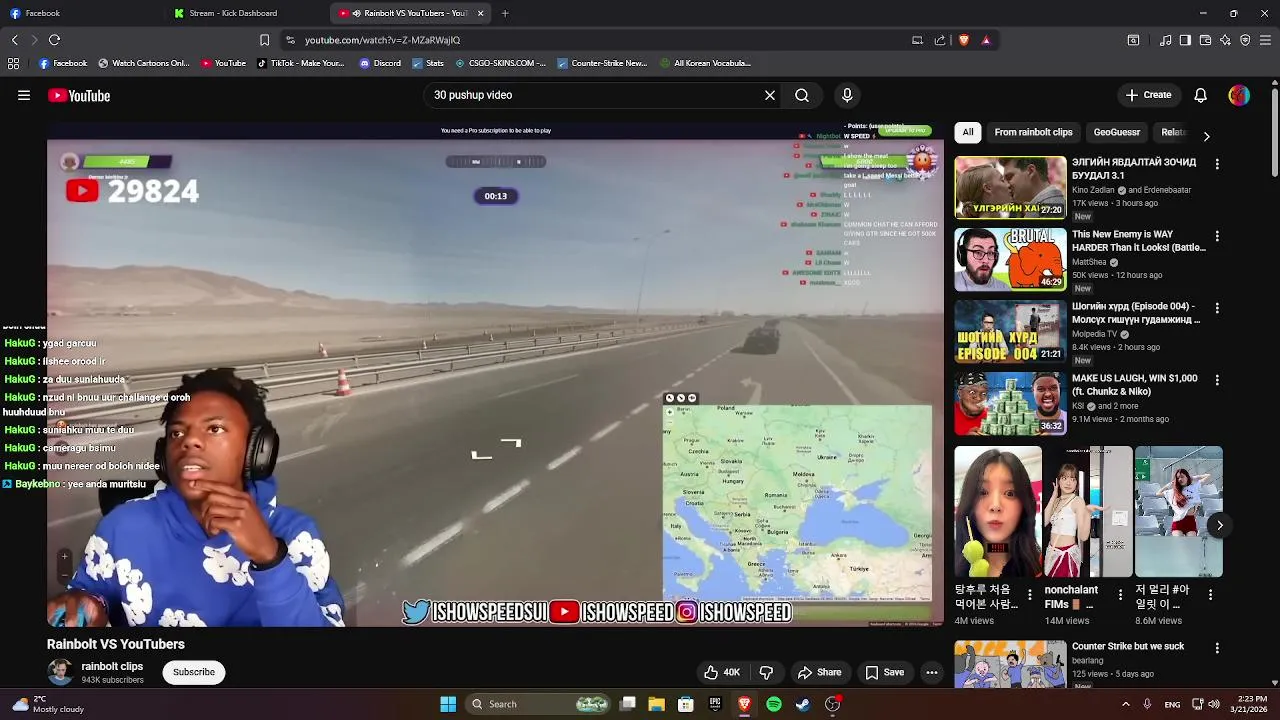Focus the YouTube search input field

[x=595, y=95]
